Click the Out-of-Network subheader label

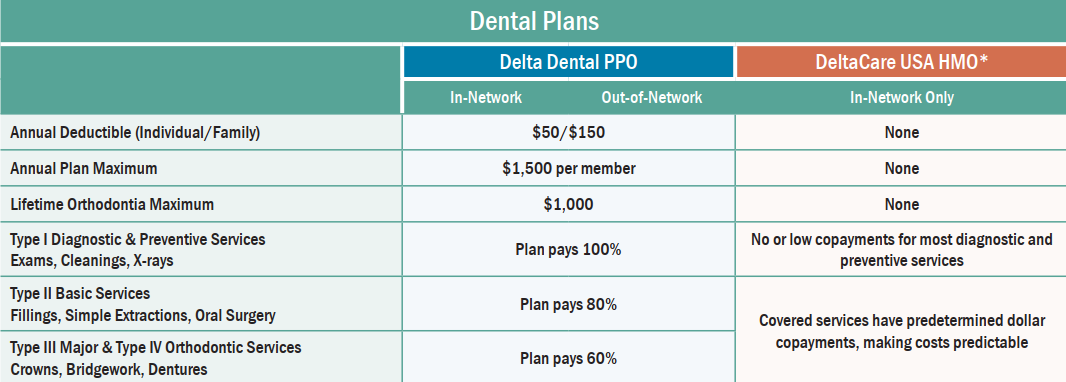click(651, 97)
